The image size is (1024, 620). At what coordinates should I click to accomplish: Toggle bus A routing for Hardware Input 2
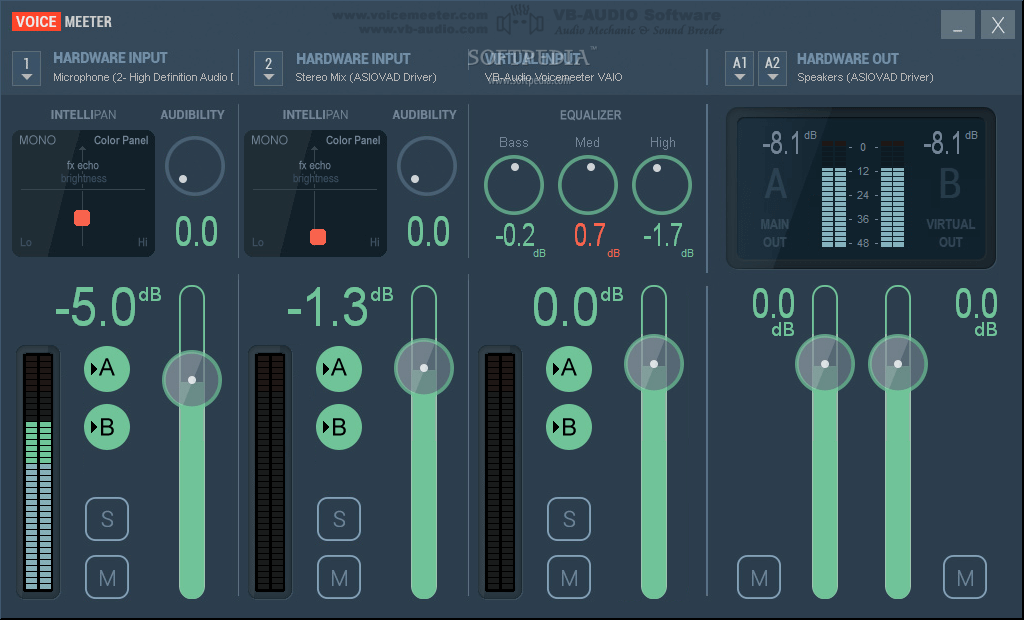(x=339, y=369)
